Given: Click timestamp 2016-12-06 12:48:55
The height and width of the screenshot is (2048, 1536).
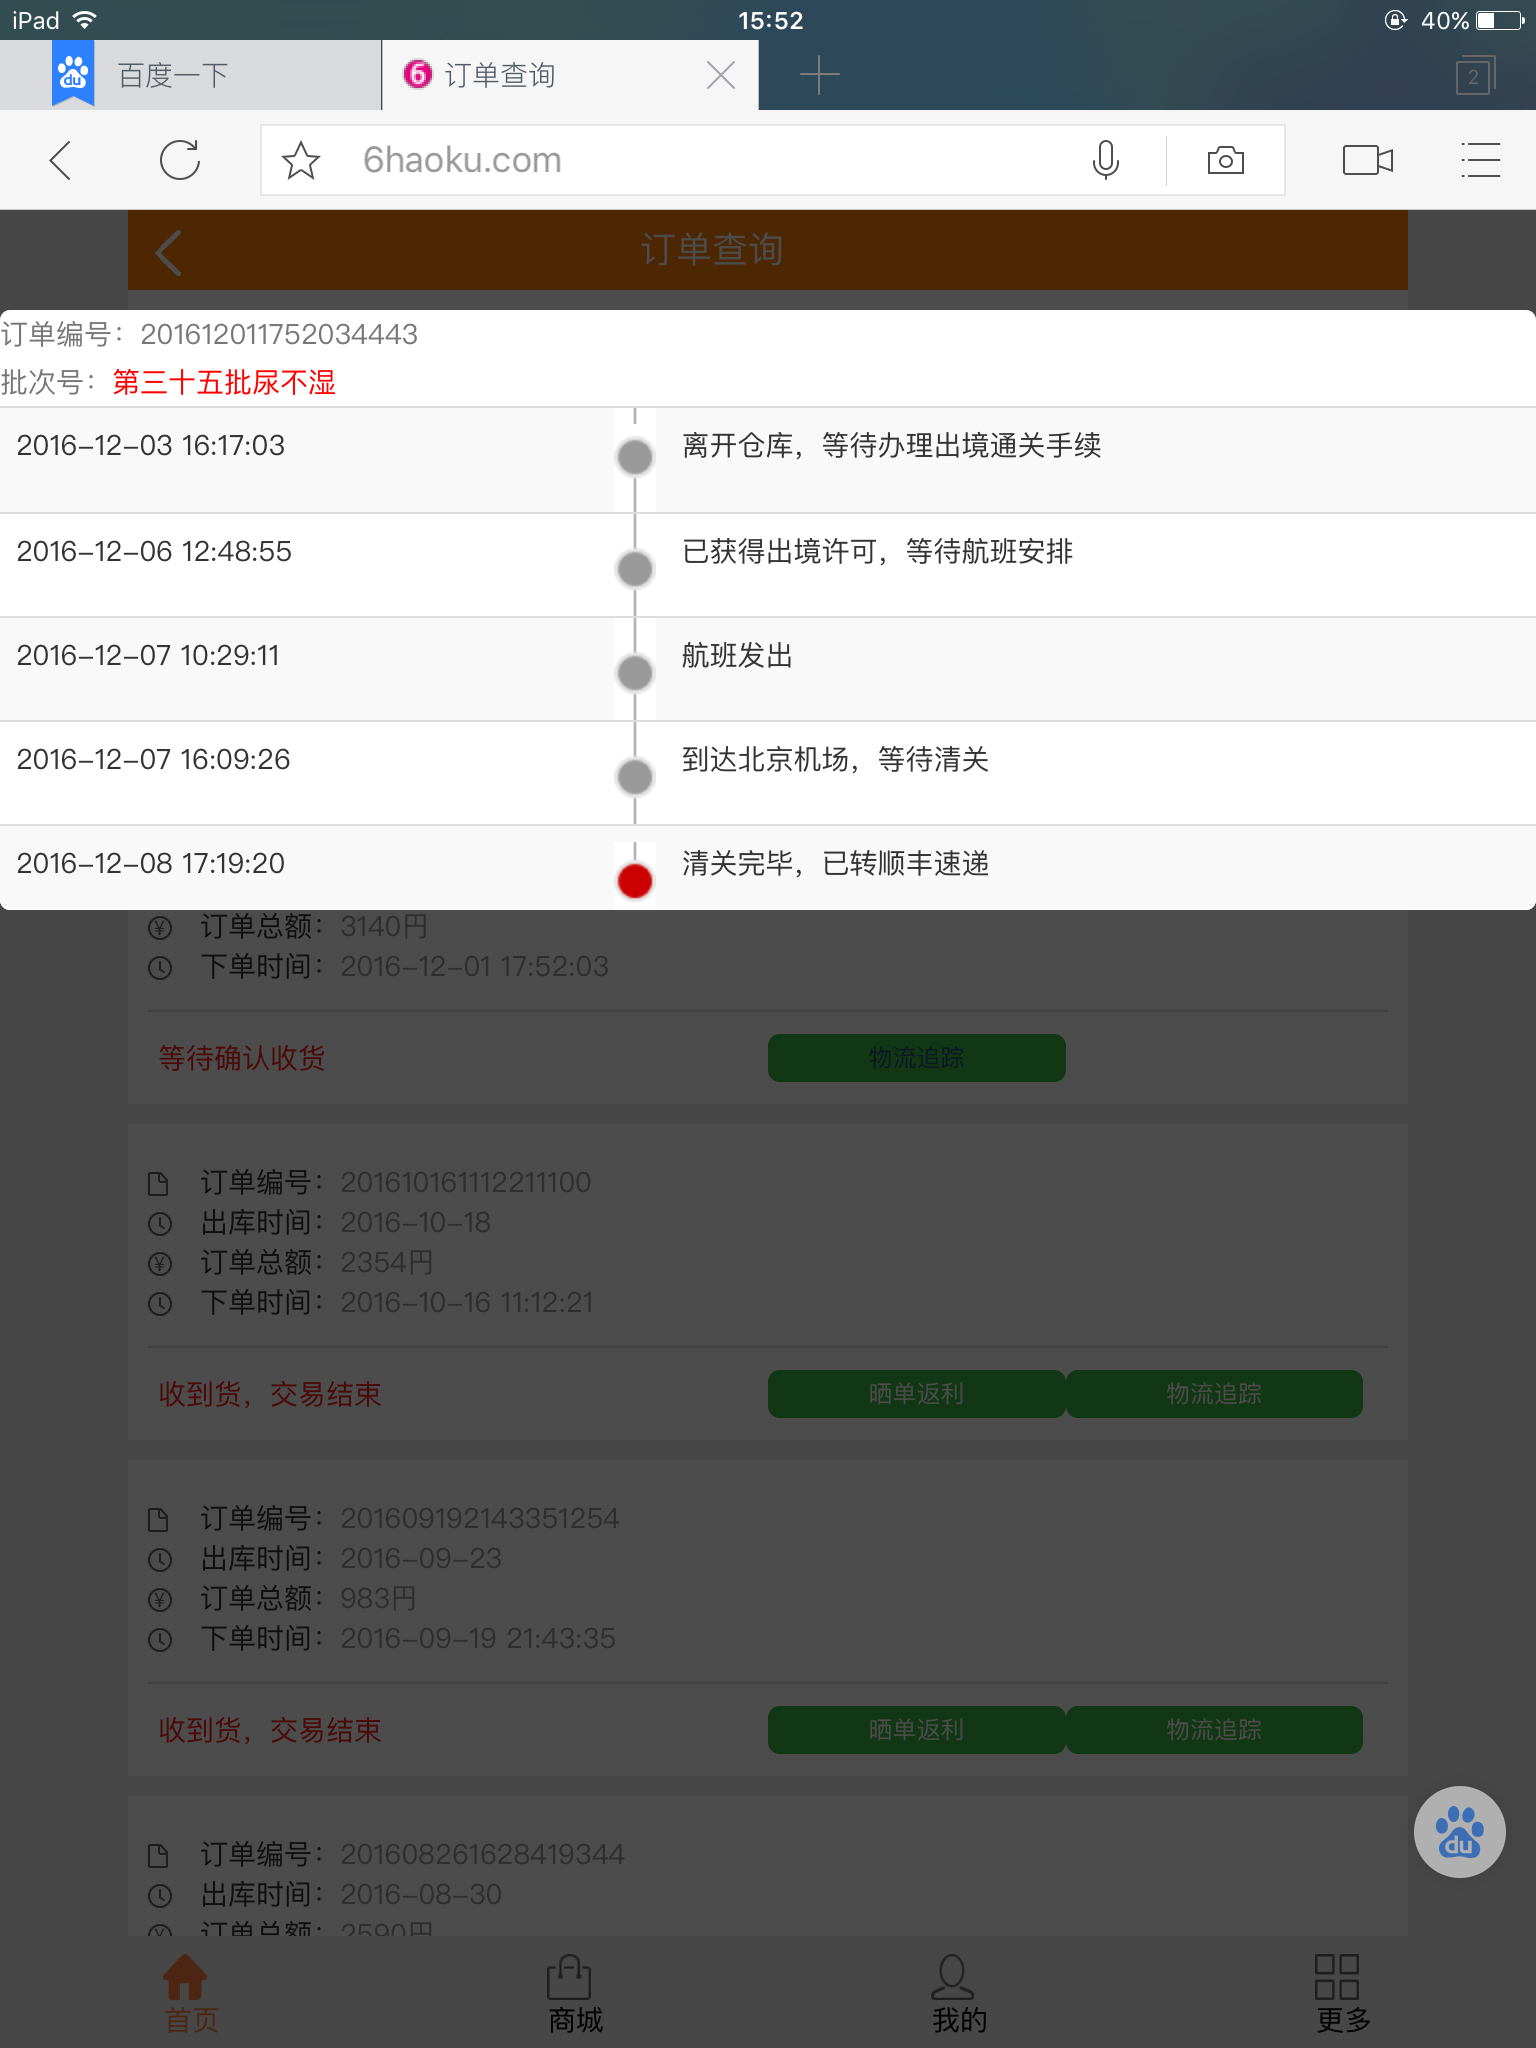Looking at the screenshot, I should (x=154, y=551).
